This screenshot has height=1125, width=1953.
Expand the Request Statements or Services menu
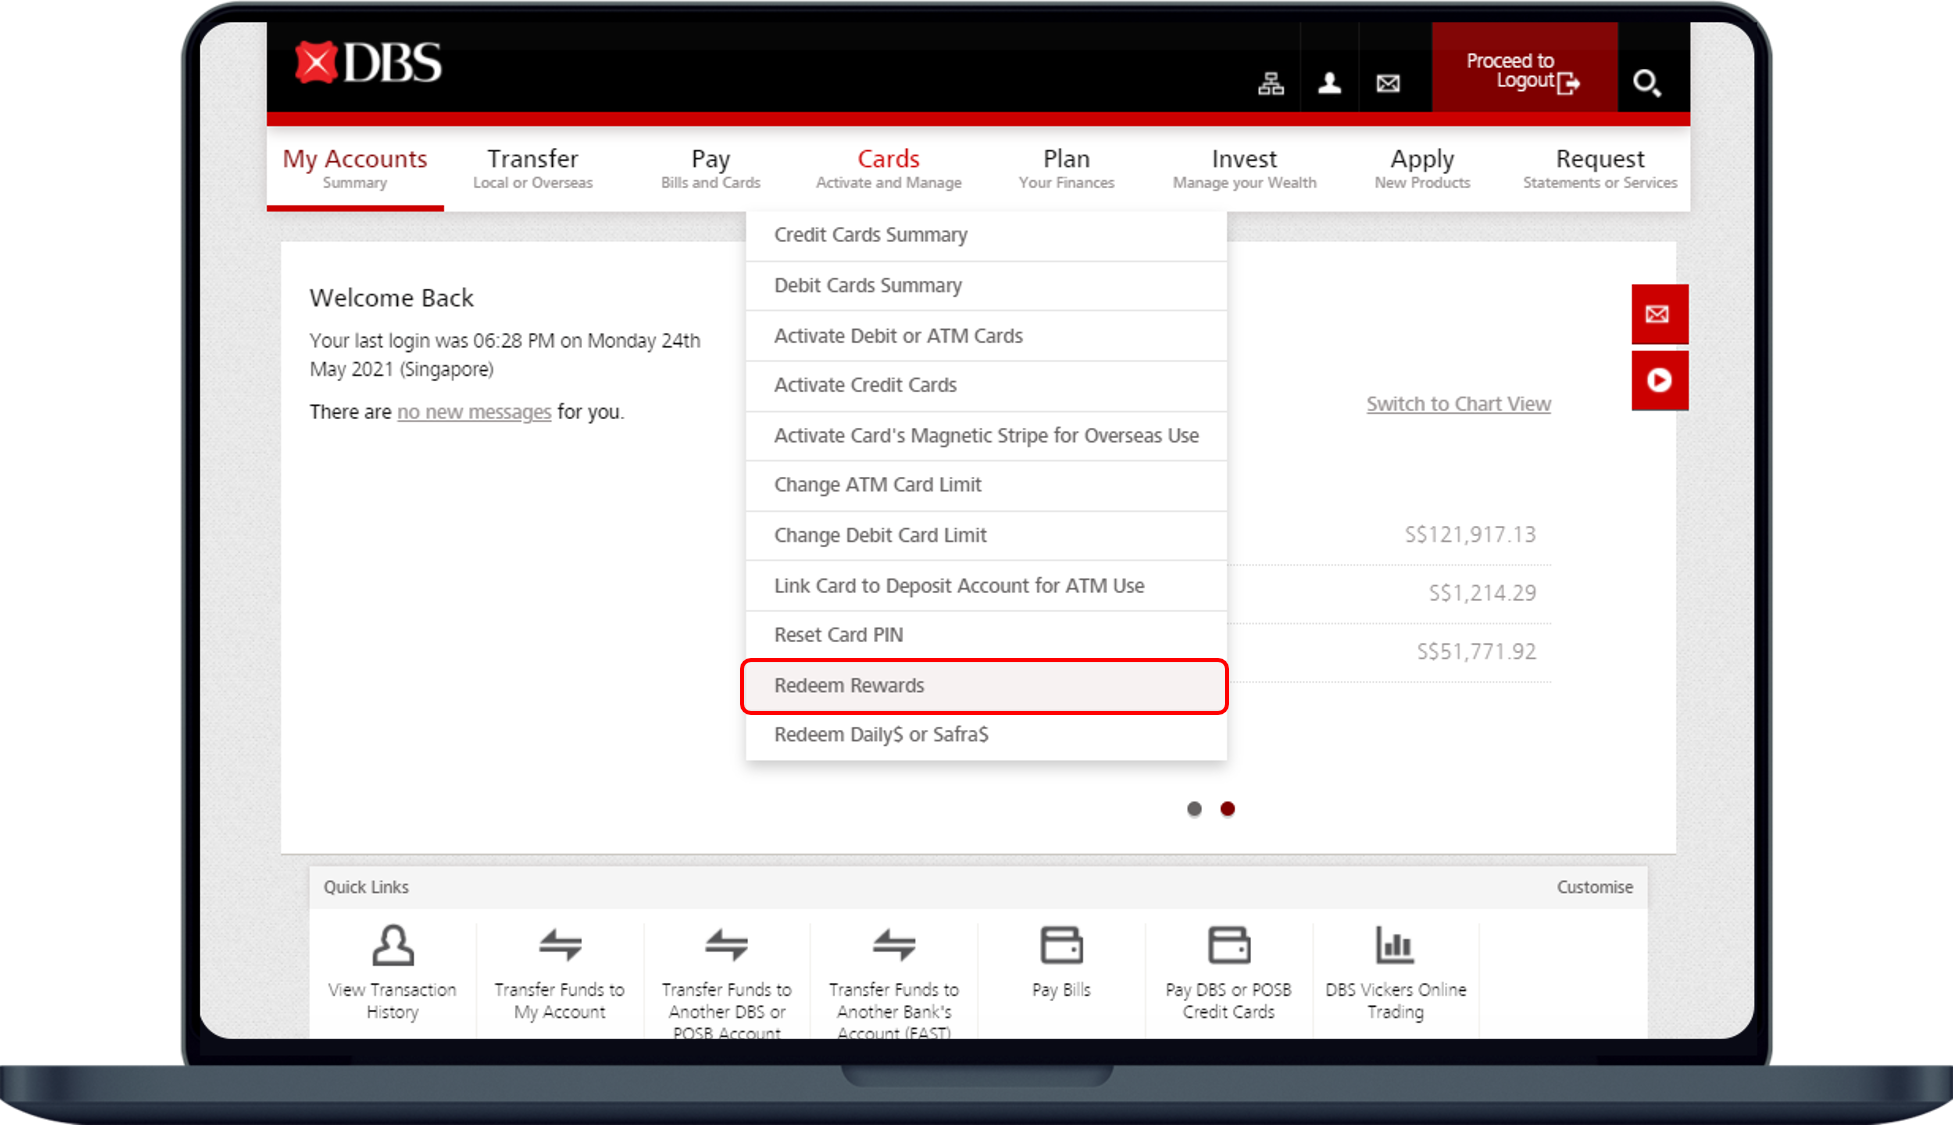click(1599, 168)
